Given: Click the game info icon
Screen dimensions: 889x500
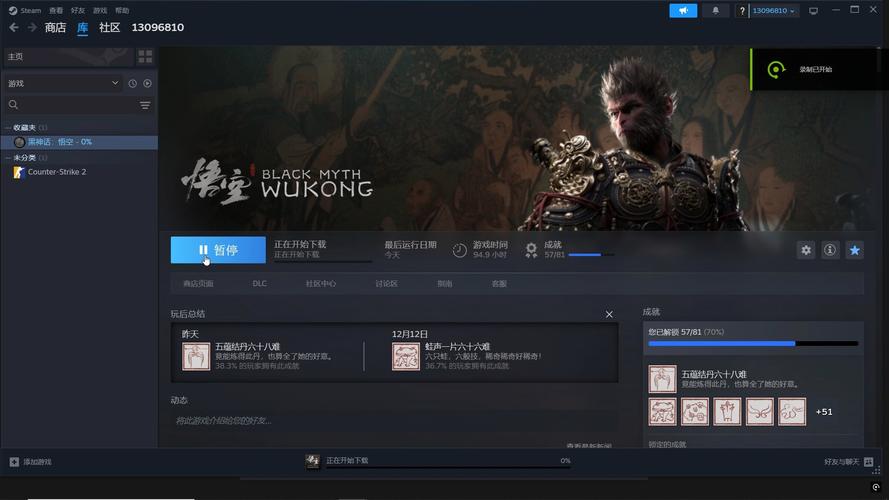Looking at the screenshot, I should 830,250.
